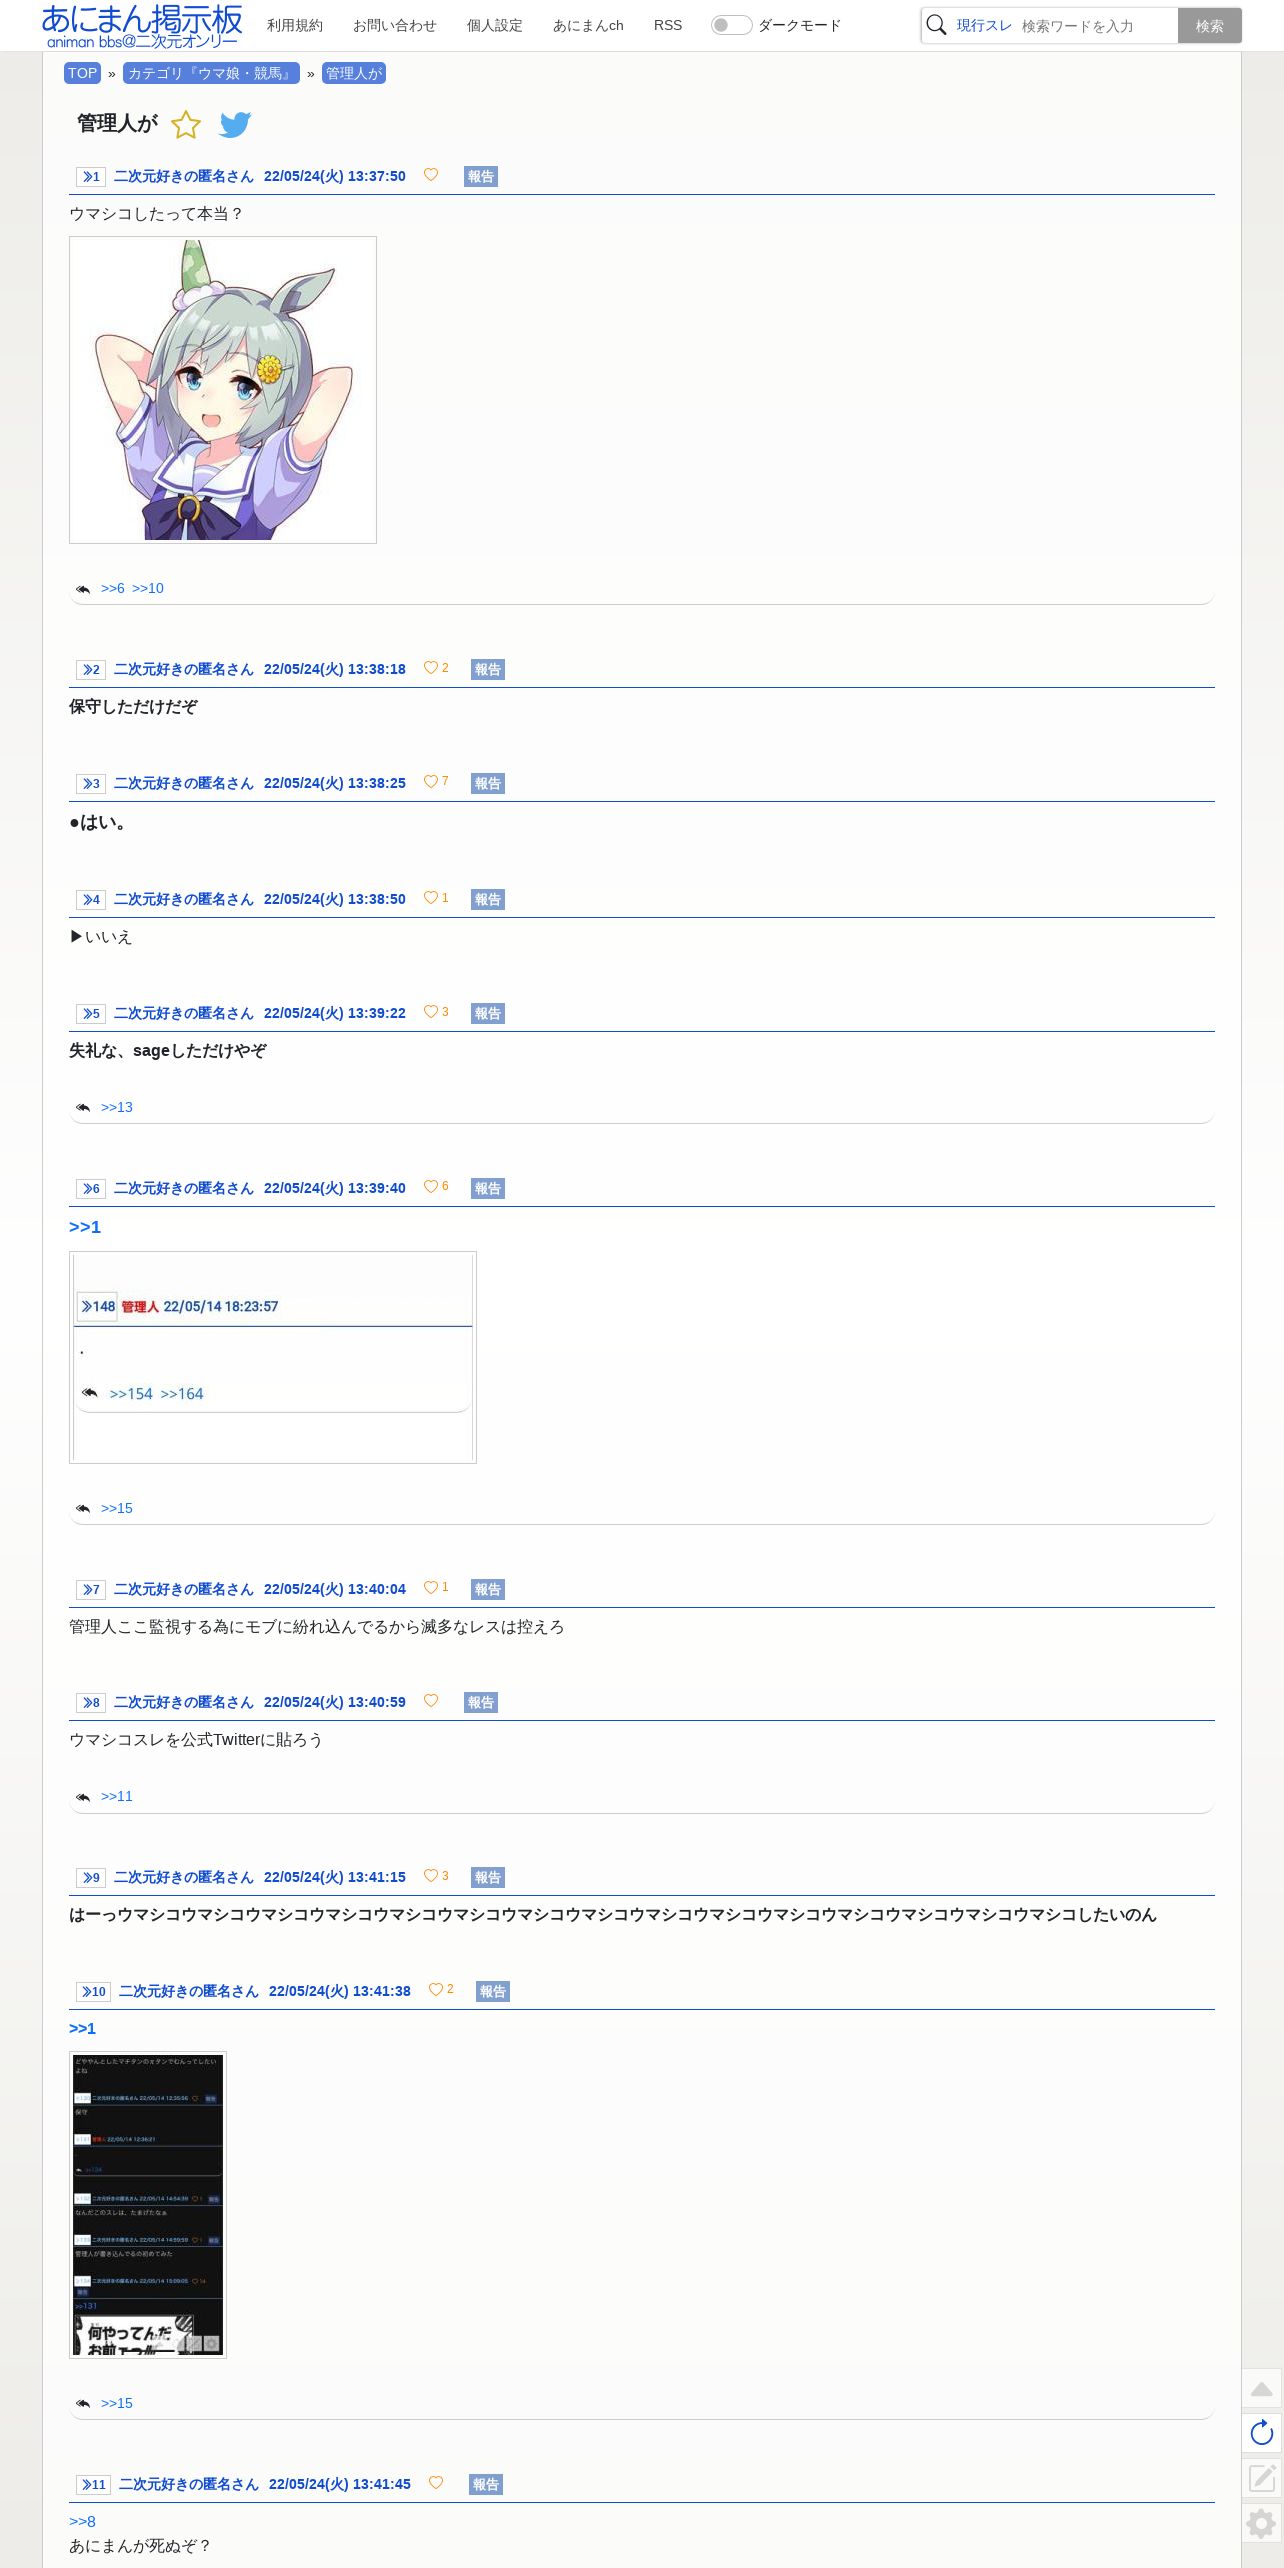Click the magnifier icon in the search box

[936, 25]
